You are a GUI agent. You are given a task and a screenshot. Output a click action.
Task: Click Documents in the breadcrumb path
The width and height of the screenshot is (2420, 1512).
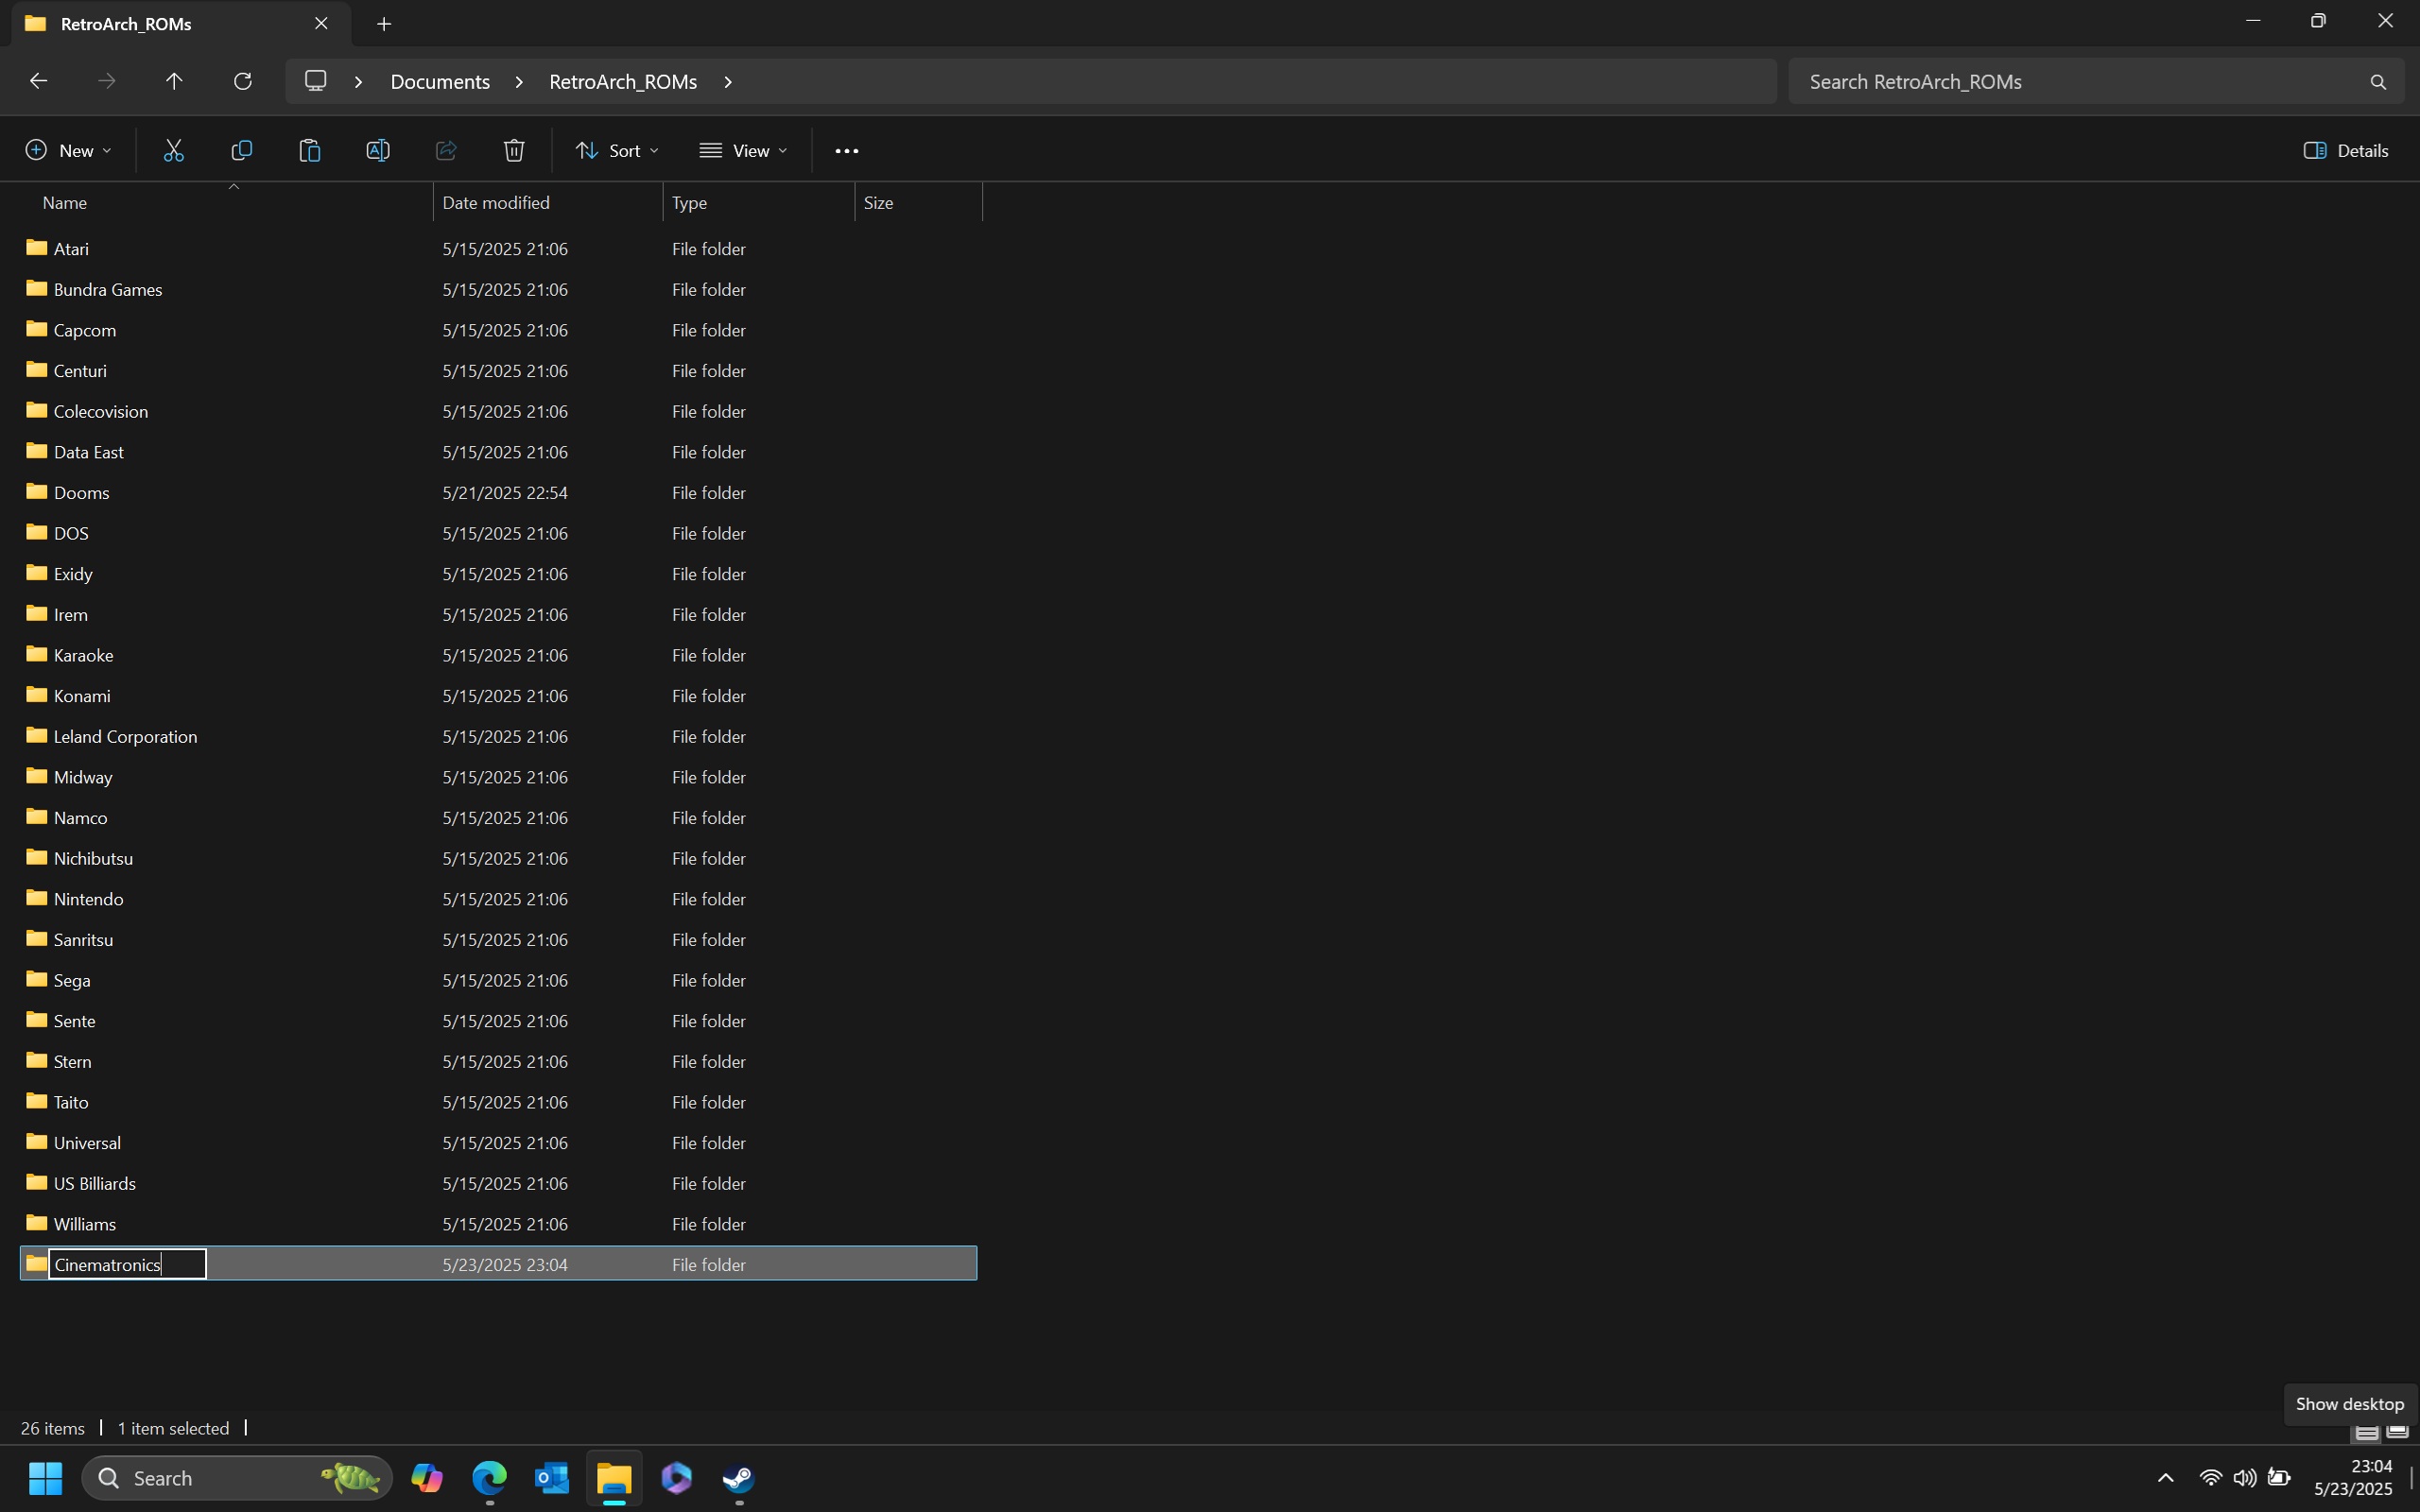440,82
